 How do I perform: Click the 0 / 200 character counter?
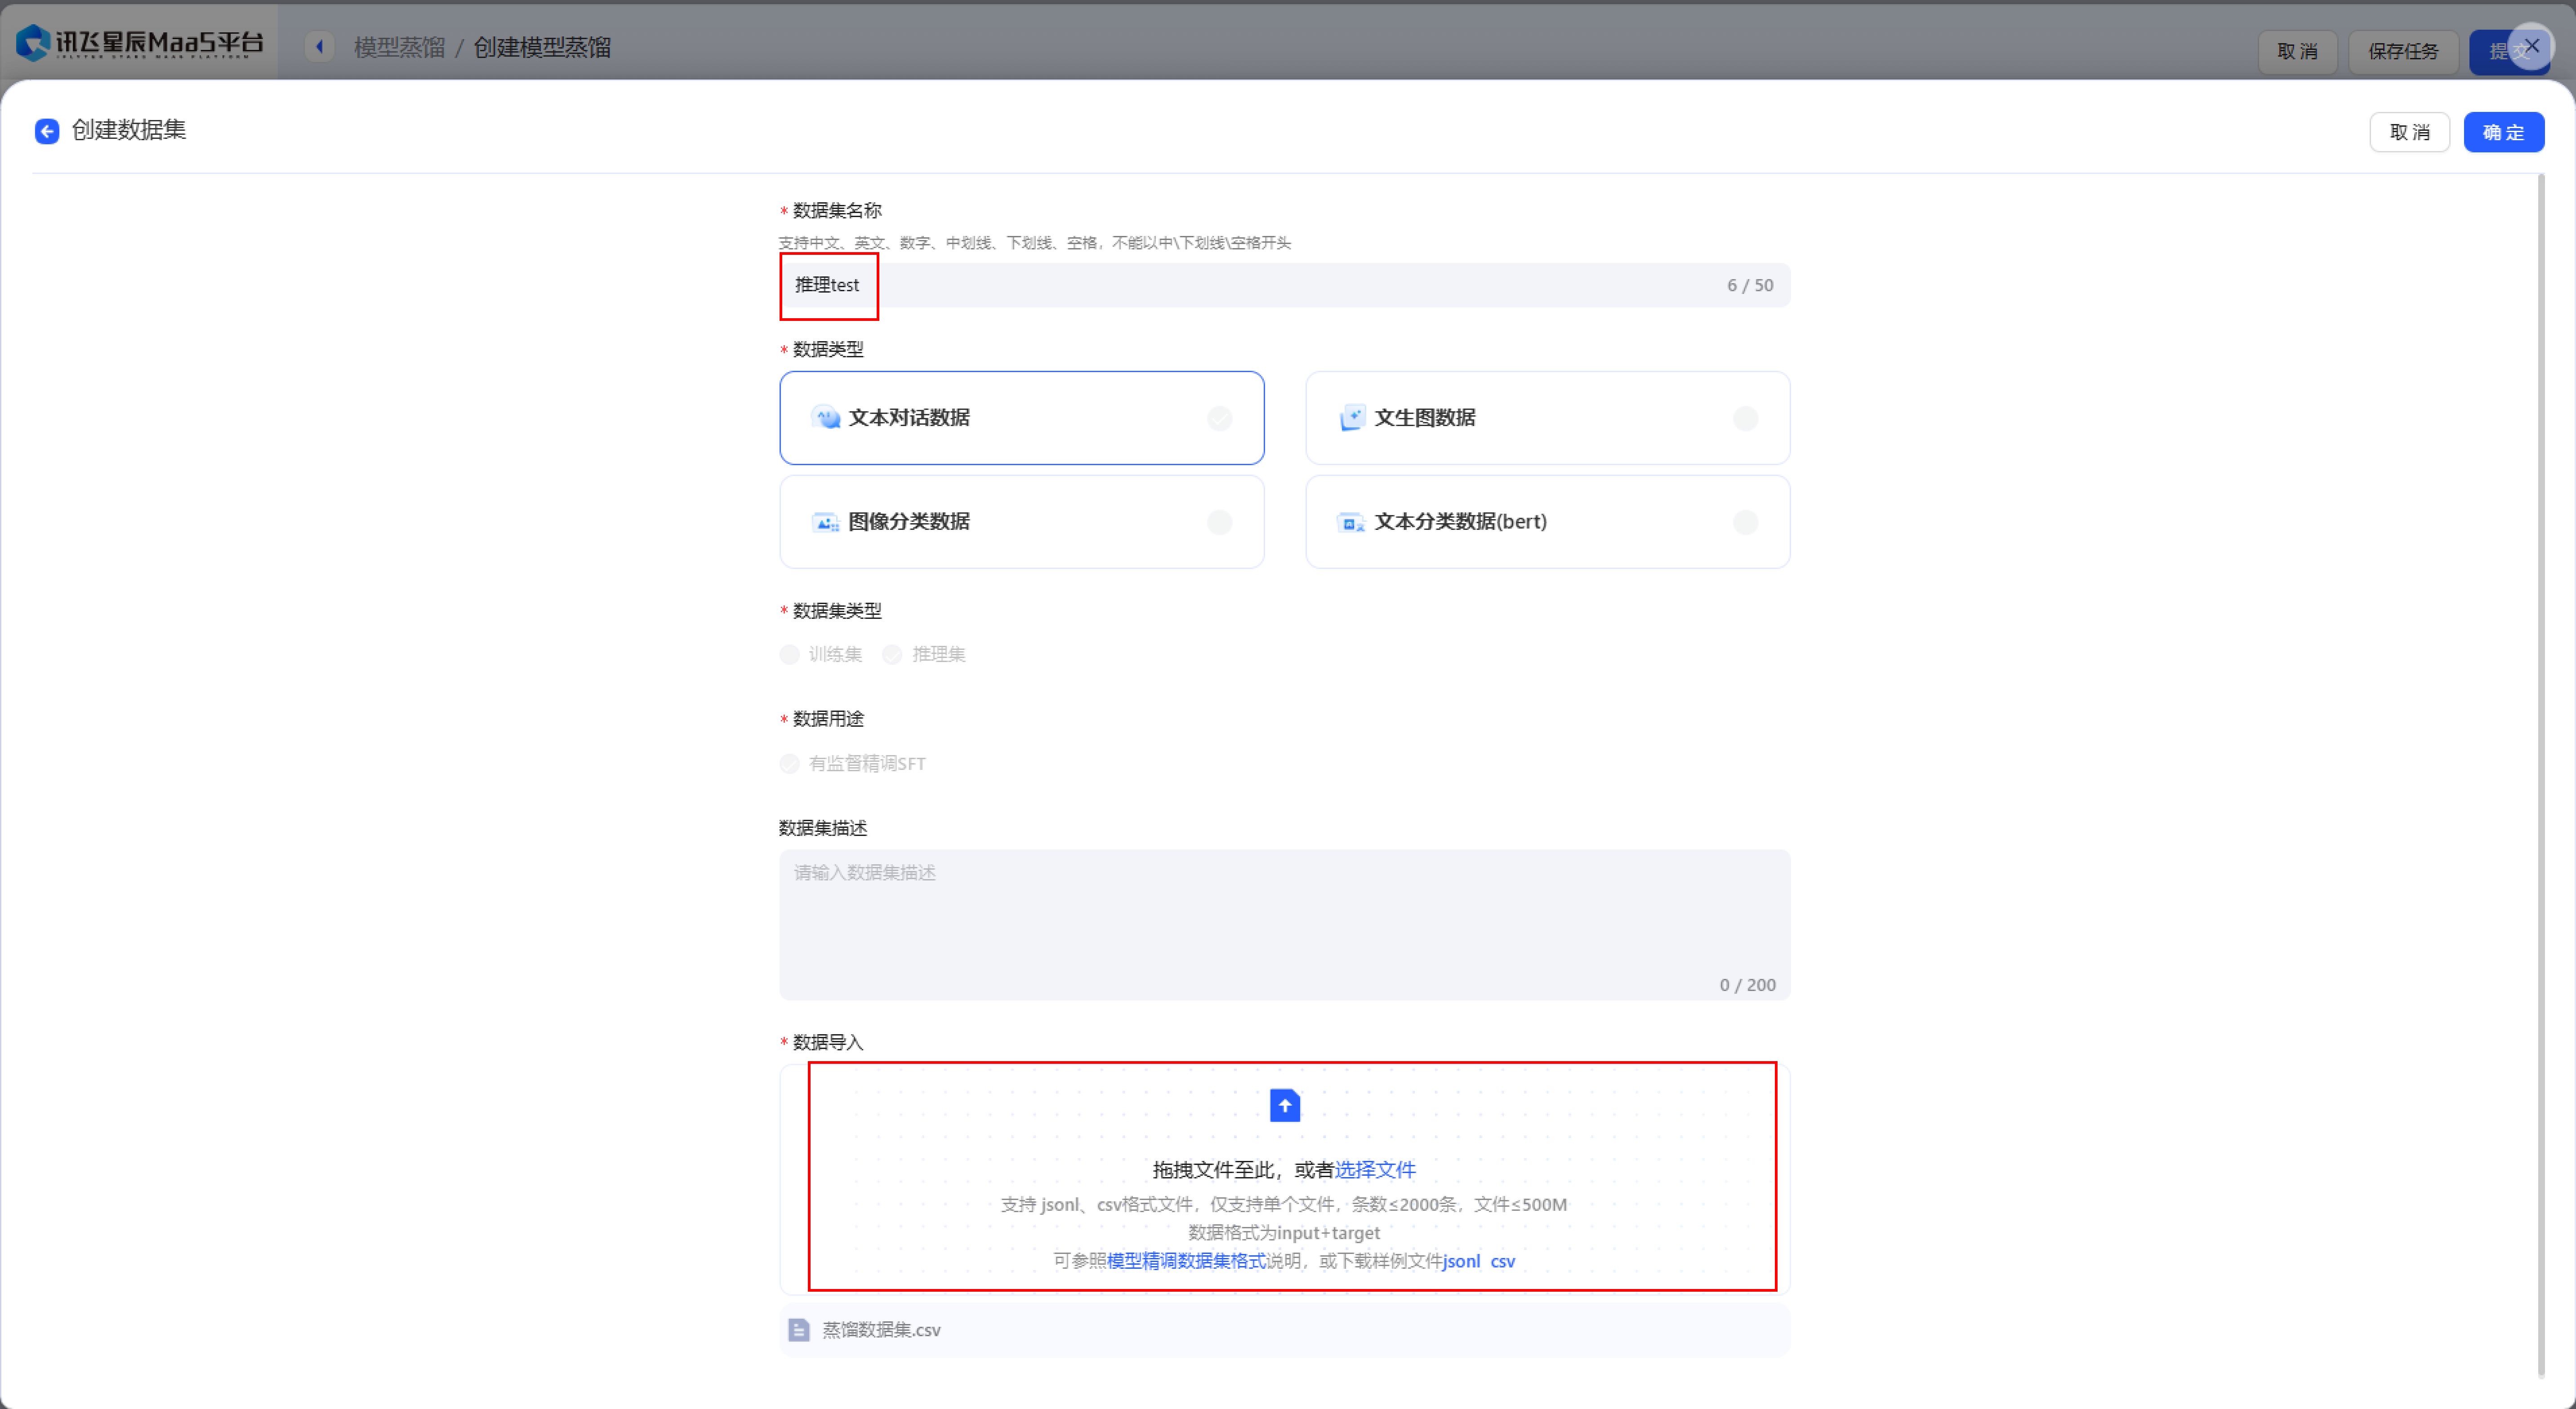[1747, 985]
